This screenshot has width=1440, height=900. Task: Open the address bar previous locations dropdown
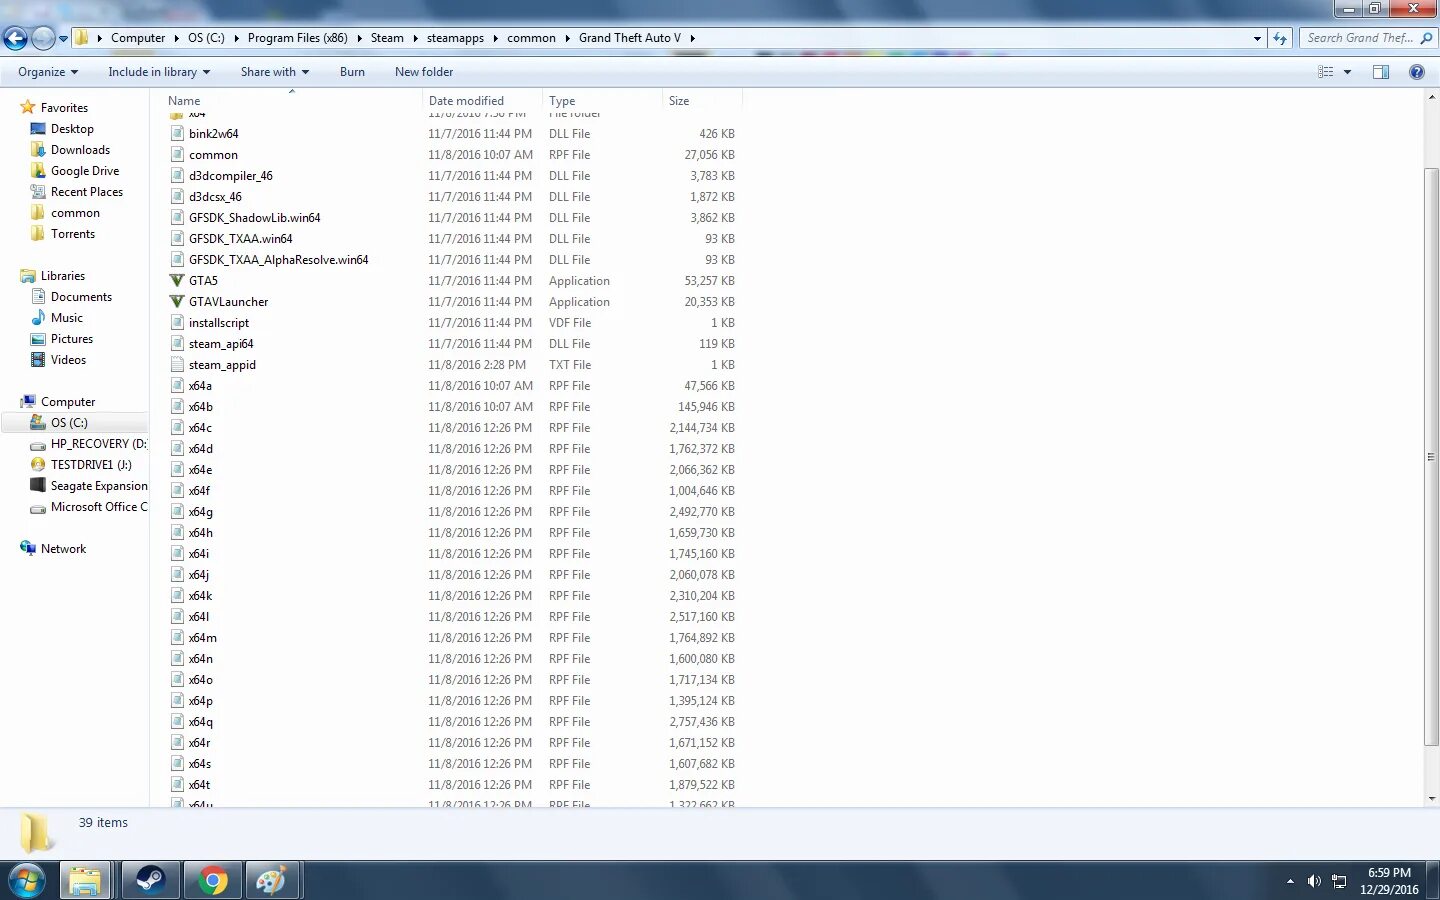tap(1257, 38)
